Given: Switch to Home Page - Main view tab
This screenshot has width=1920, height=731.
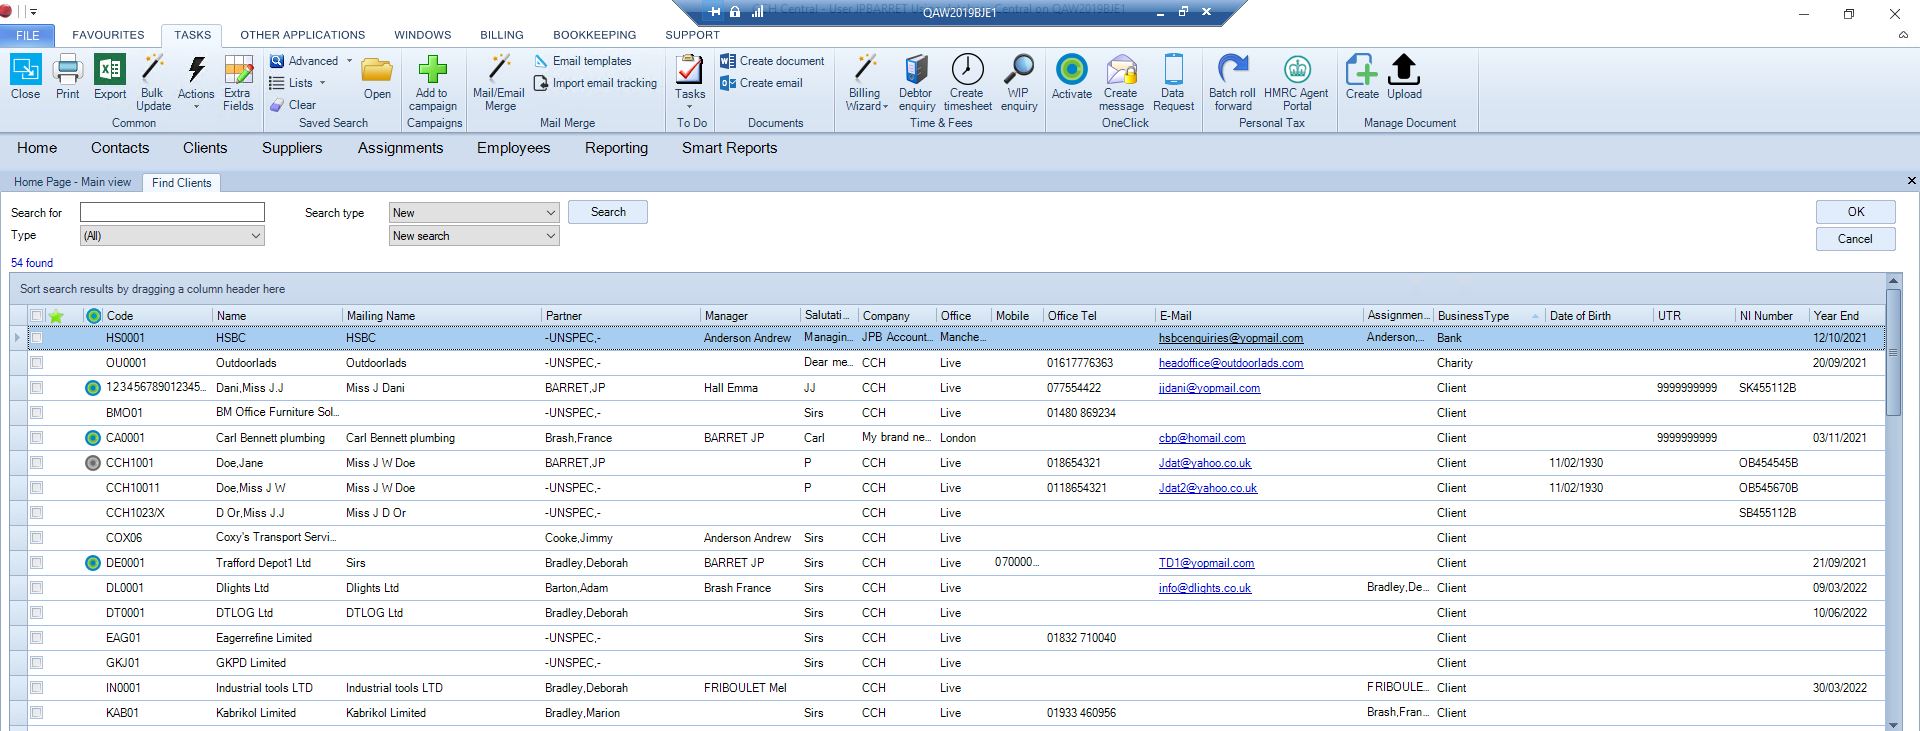Looking at the screenshot, I should (x=72, y=182).
